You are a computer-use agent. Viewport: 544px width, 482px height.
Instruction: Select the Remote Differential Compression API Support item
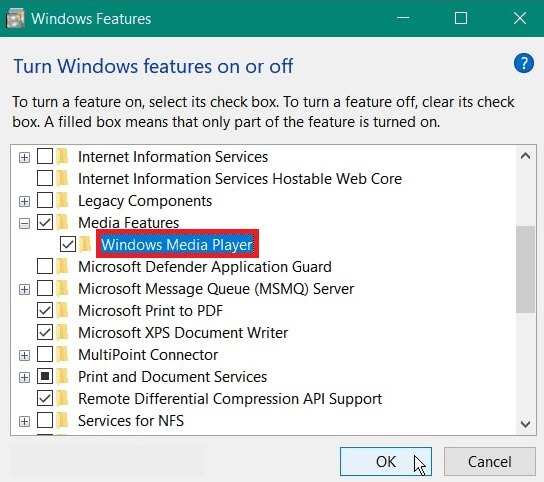(230, 399)
